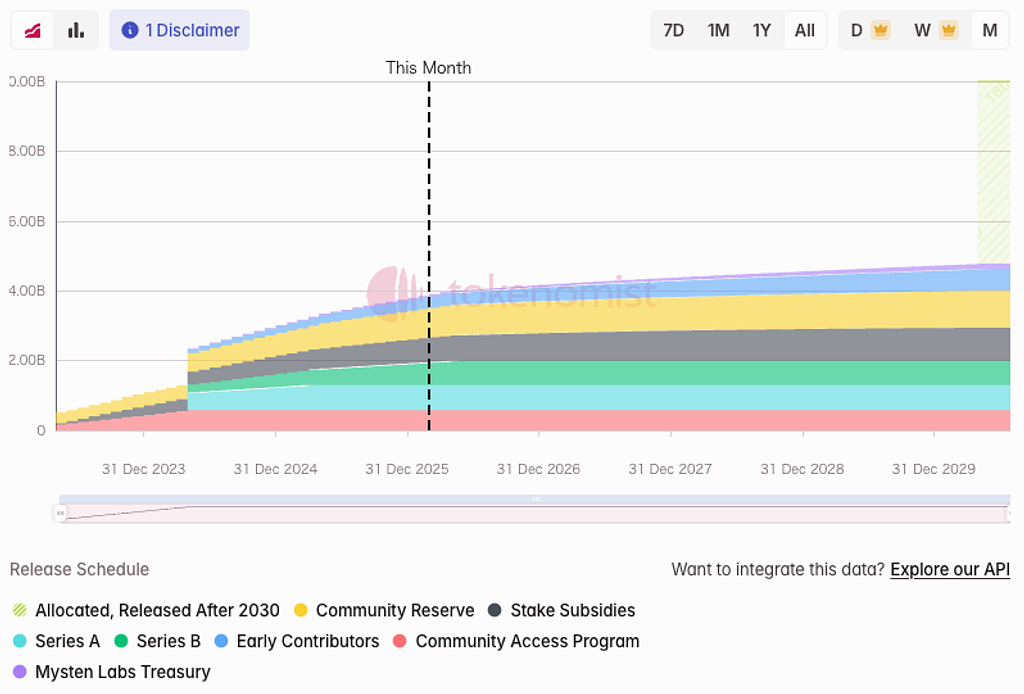This screenshot has width=1024, height=694.
Task: Toggle the Stake Subsidies legend series
Action: tap(561, 610)
